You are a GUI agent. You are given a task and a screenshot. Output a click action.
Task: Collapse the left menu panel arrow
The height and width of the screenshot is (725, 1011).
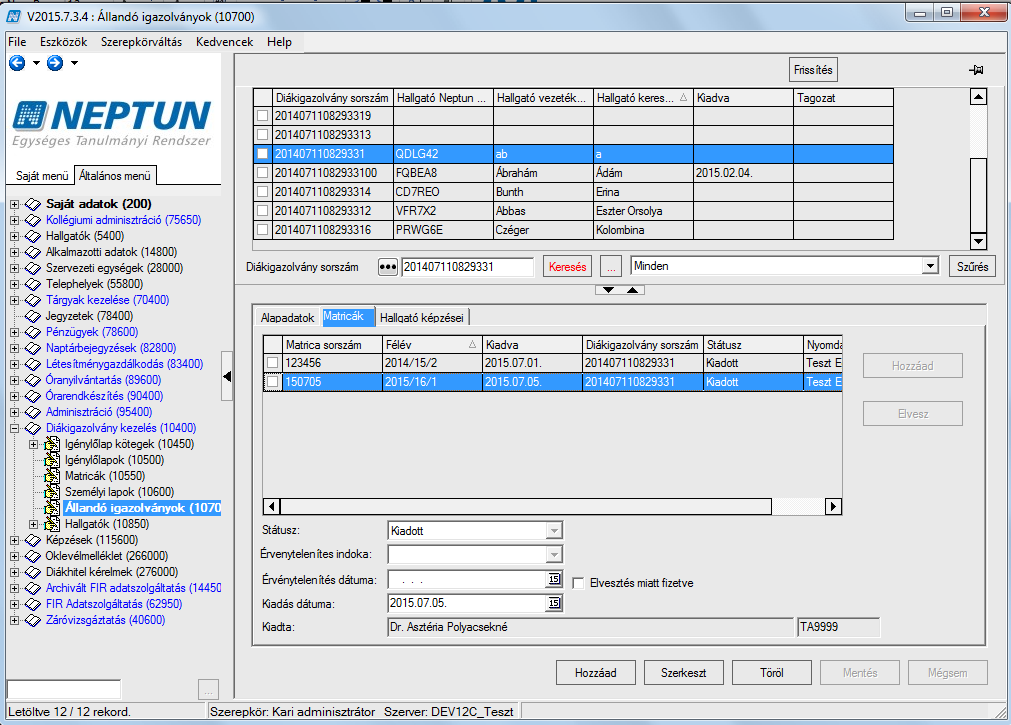tap(227, 376)
